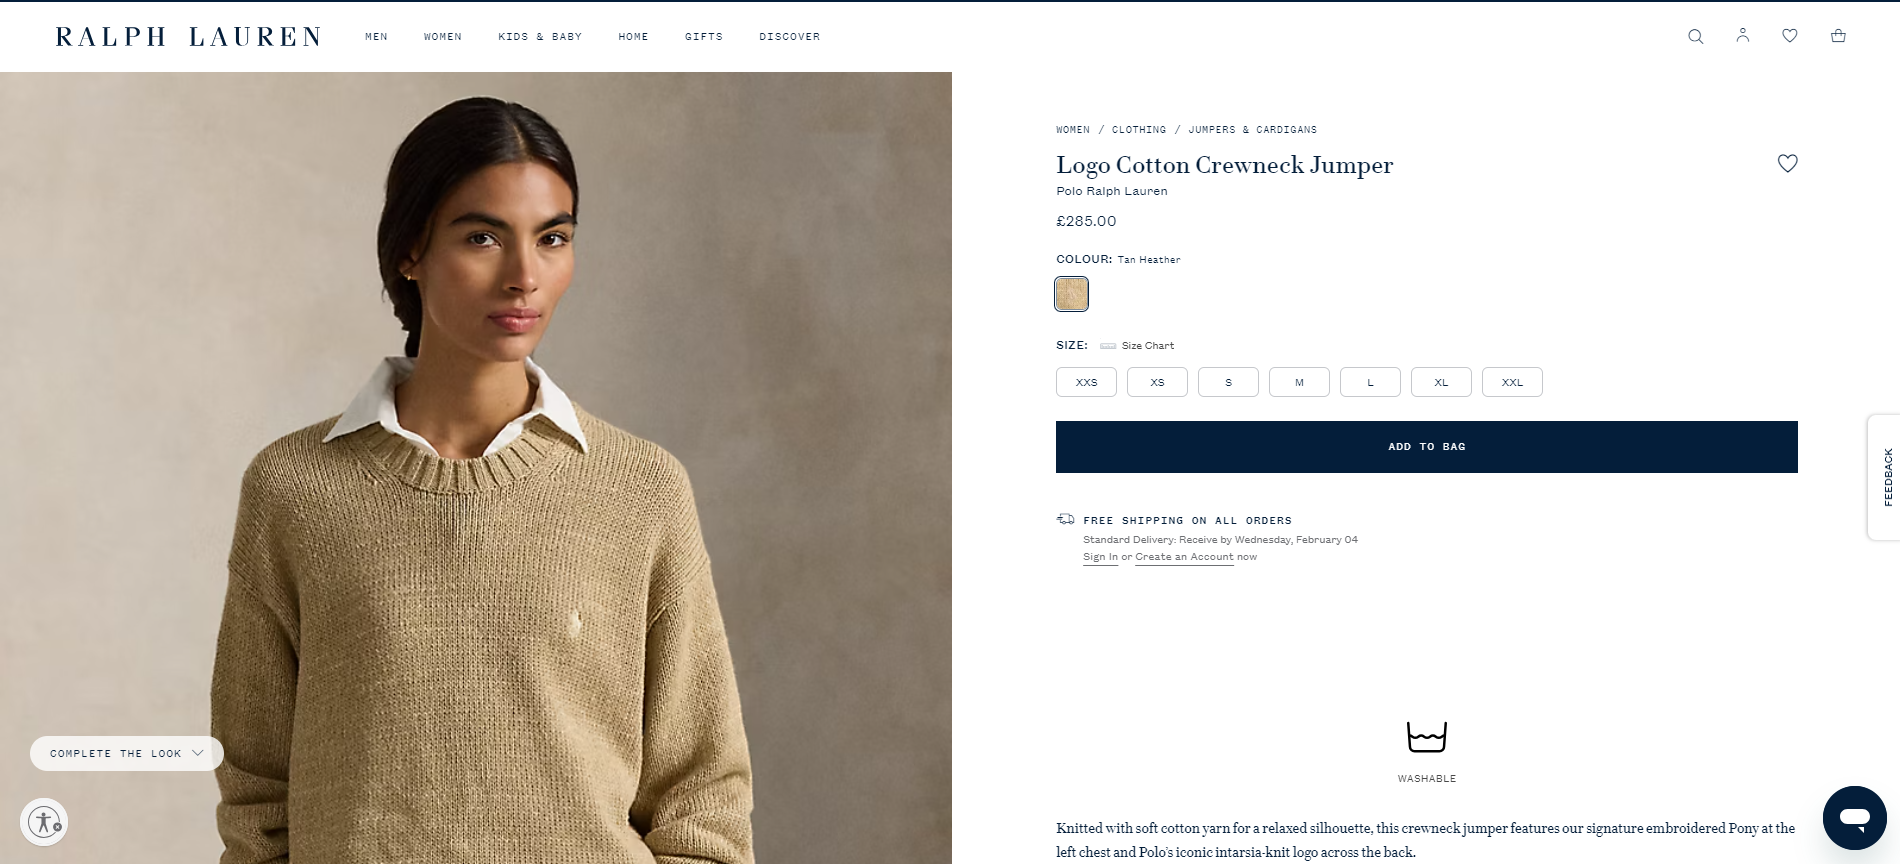Open the account profile icon
Image resolution: width=1900 pixels, height=864 pixels.
(1743, 35)
